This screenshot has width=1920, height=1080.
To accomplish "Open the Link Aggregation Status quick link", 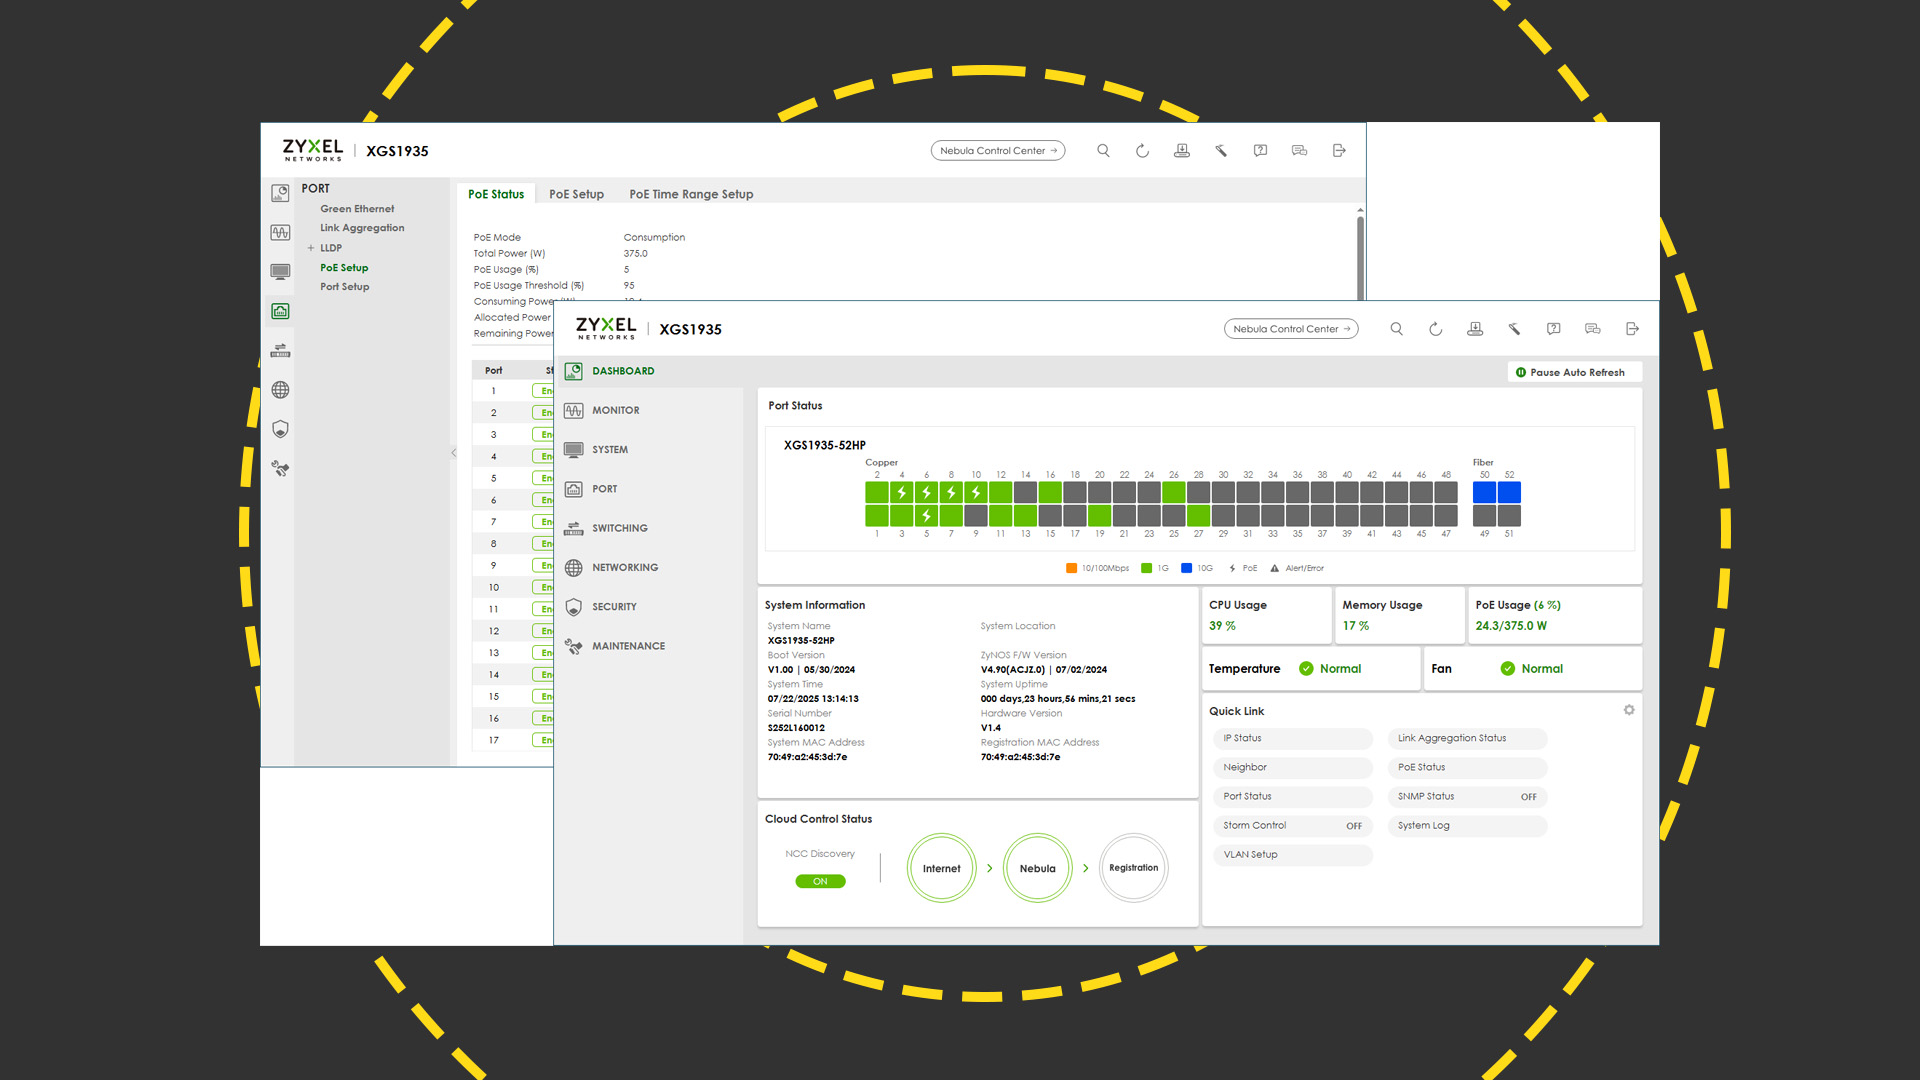I will point(1467,739).
